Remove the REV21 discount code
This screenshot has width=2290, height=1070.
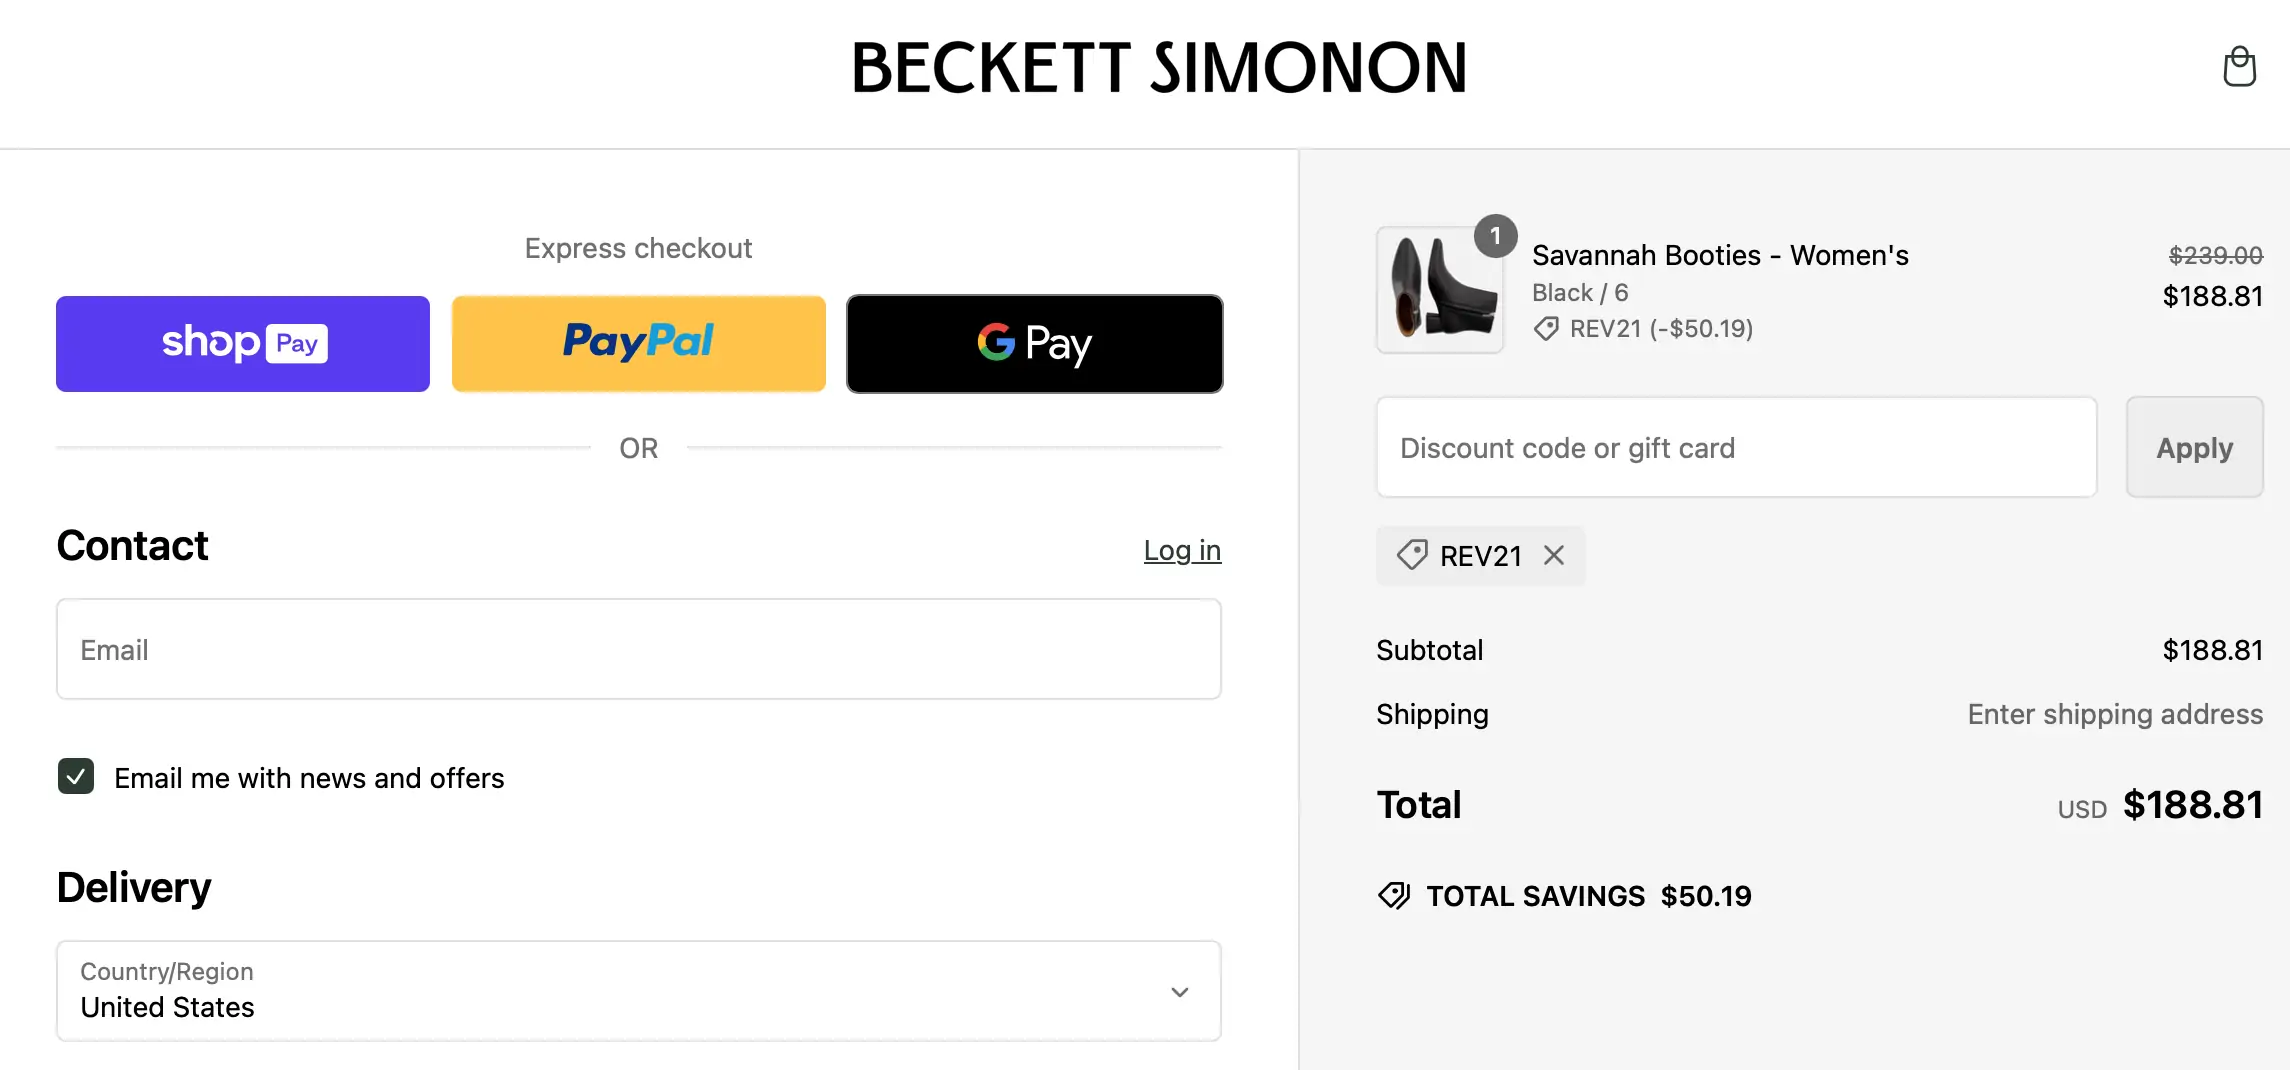pos(1553,555)
